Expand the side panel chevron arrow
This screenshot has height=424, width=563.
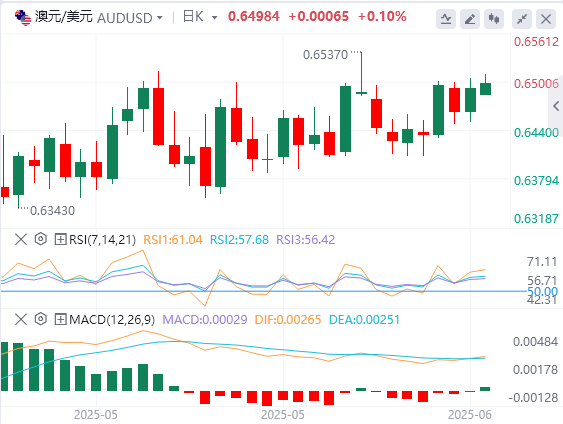coord(556,106)
